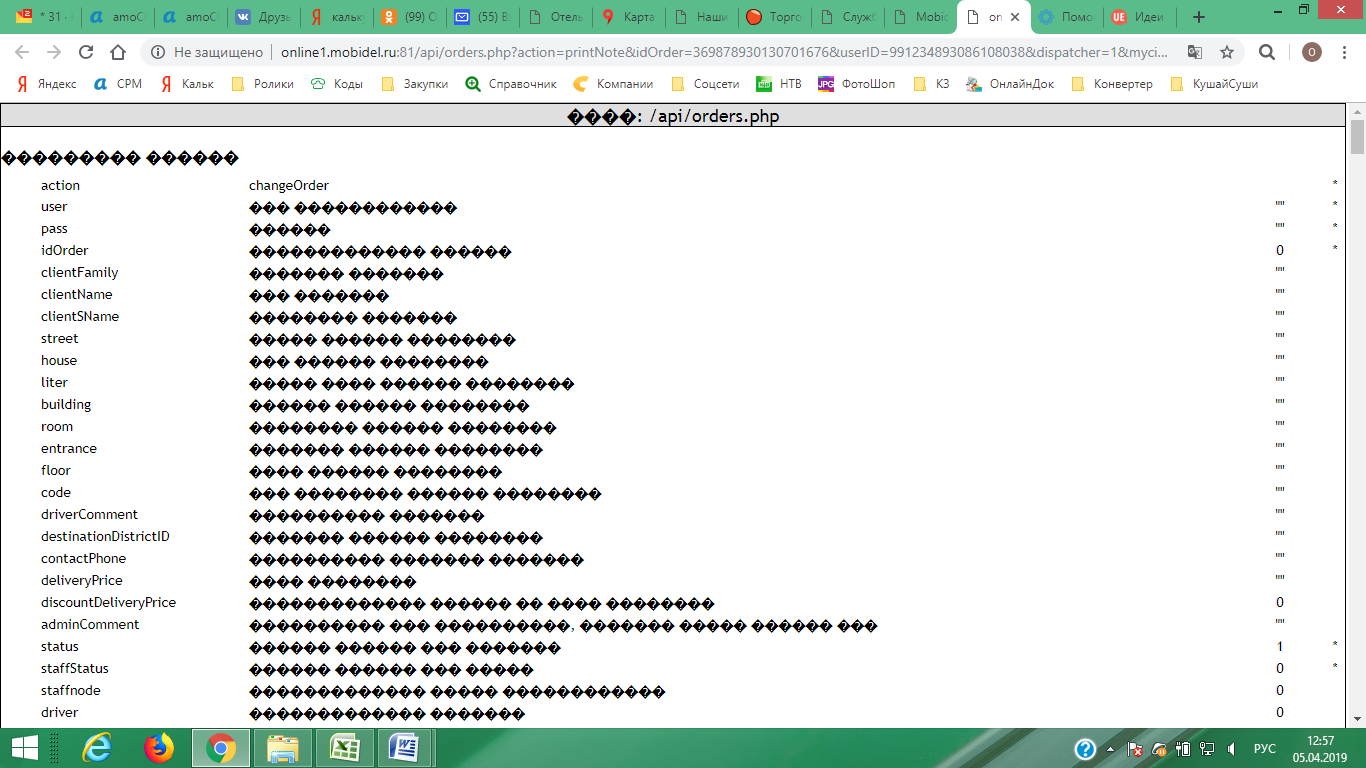Open the Компании bookmark
The height and width of the screenshot is (768, 1366).
point(614,84)
